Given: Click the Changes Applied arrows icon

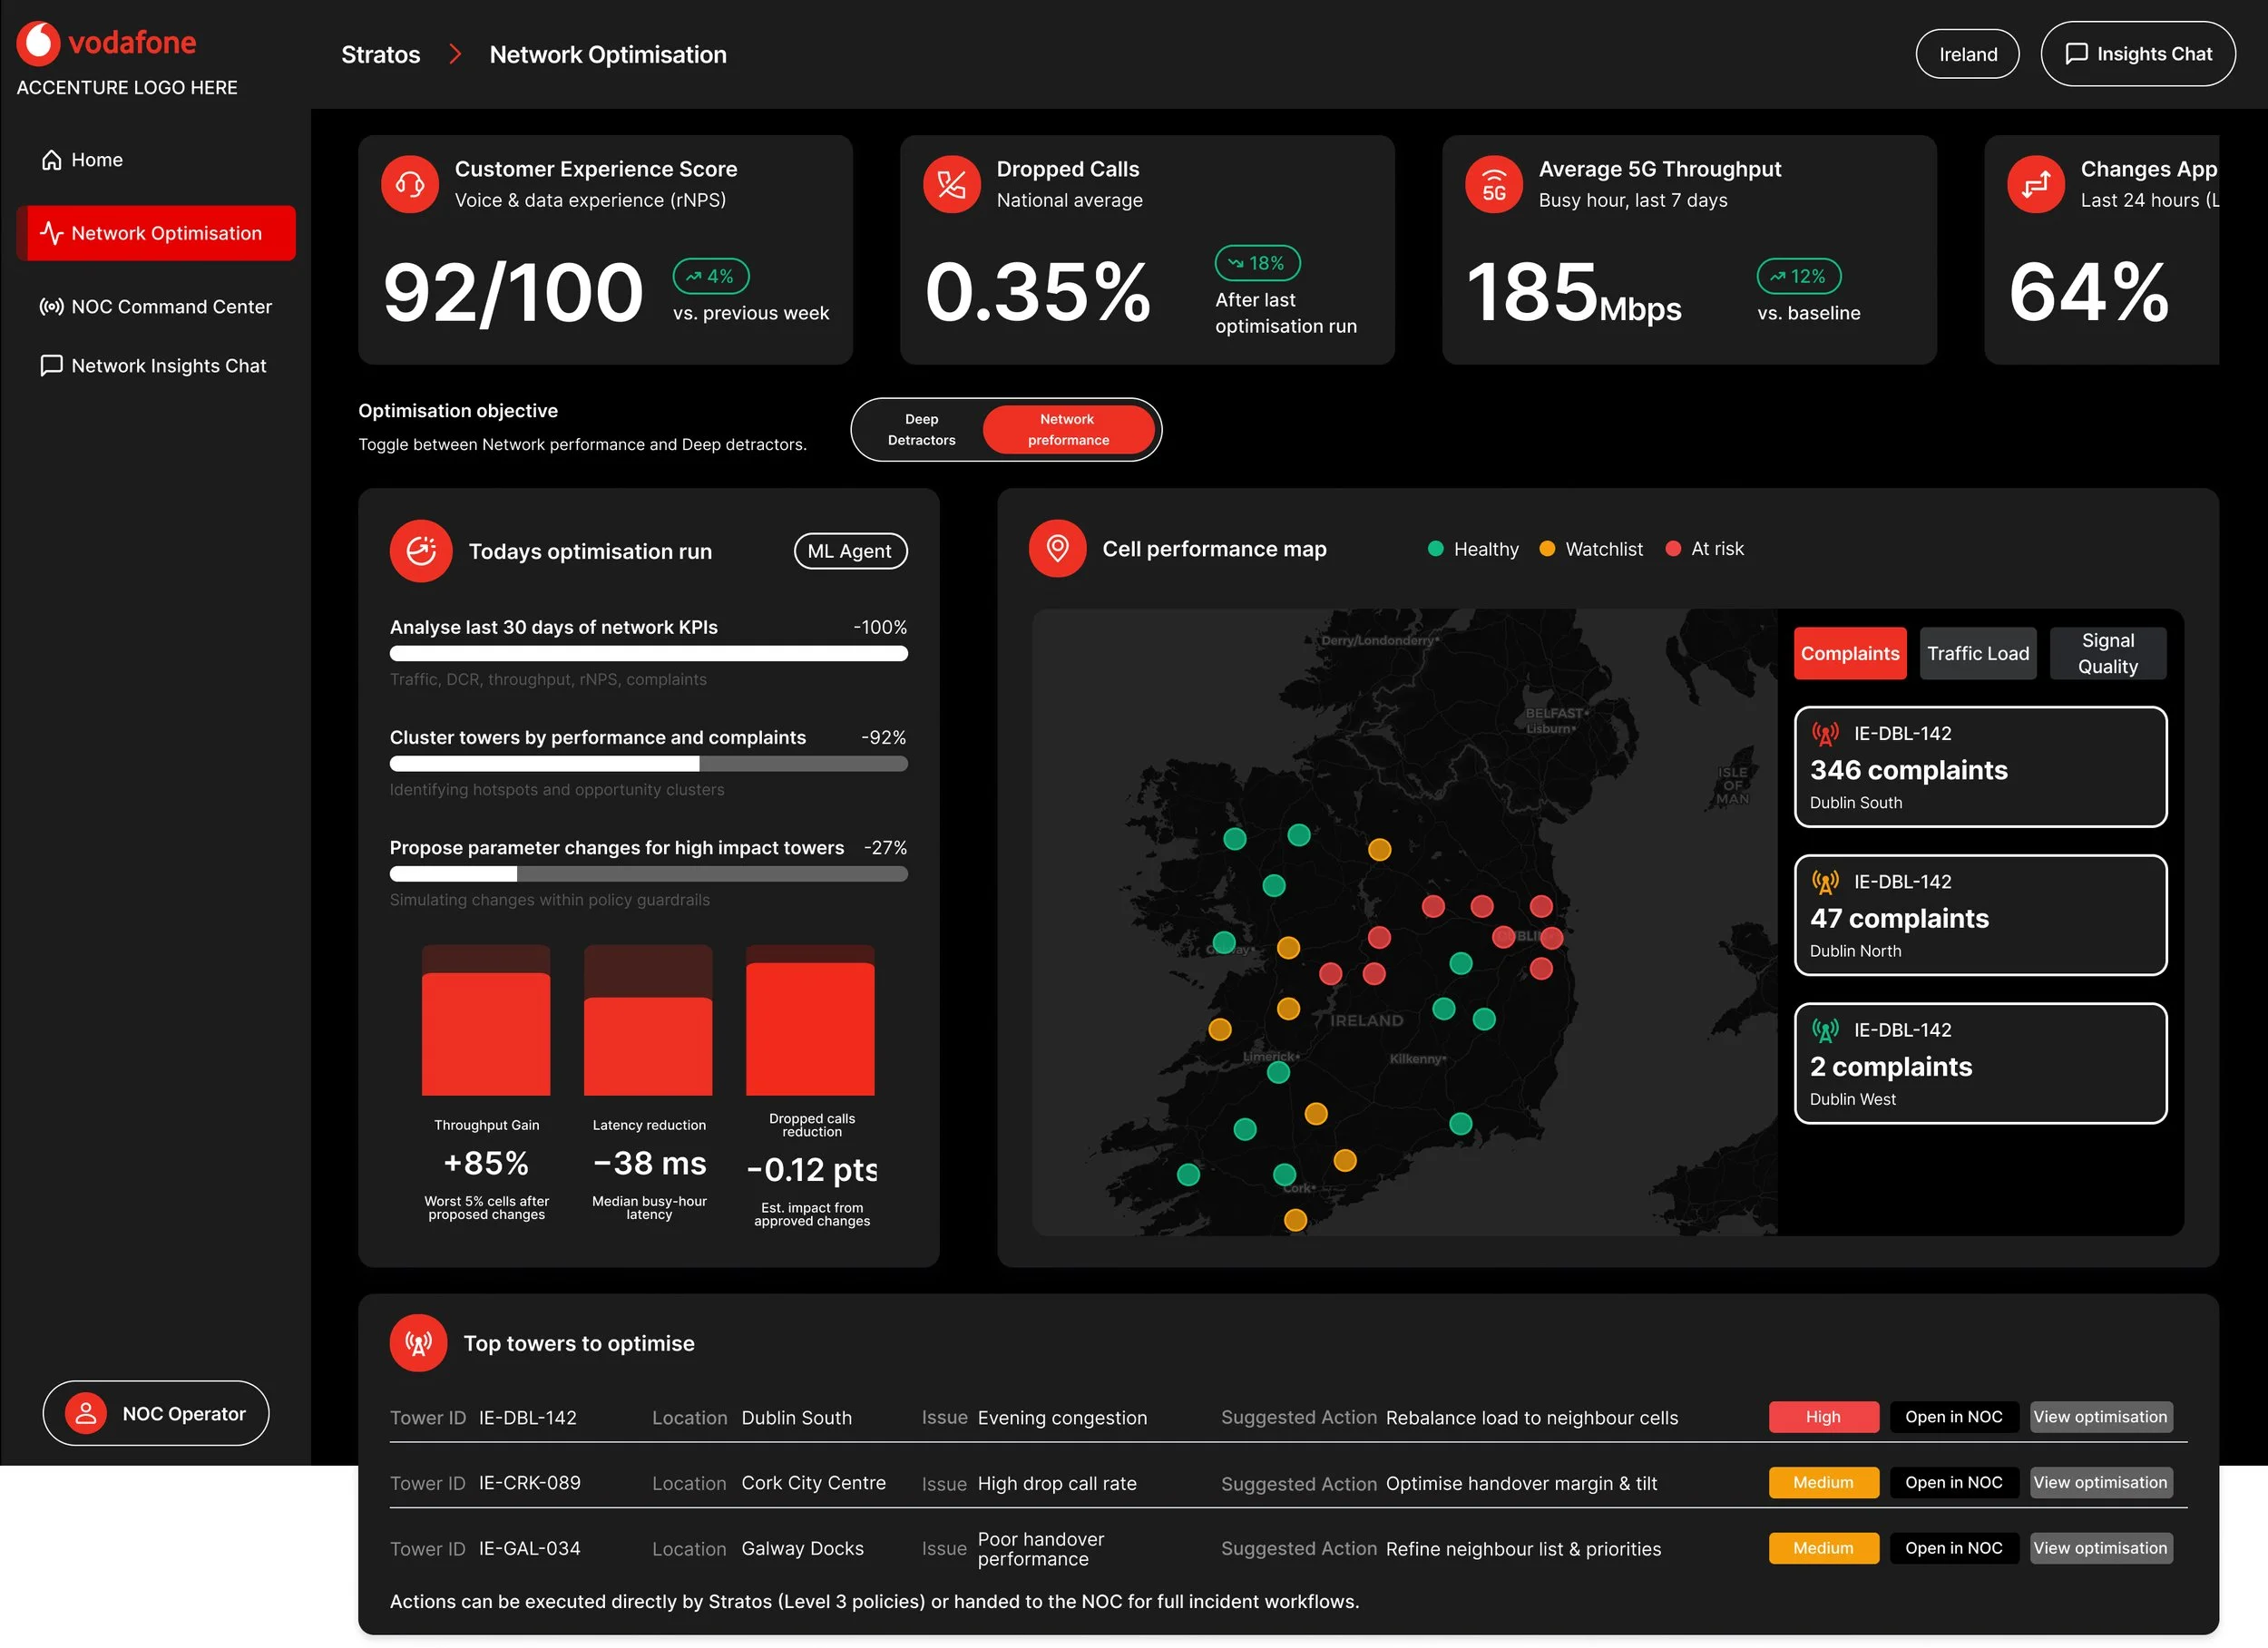Looking at the screenshot, I should (x=2036, y=184).
